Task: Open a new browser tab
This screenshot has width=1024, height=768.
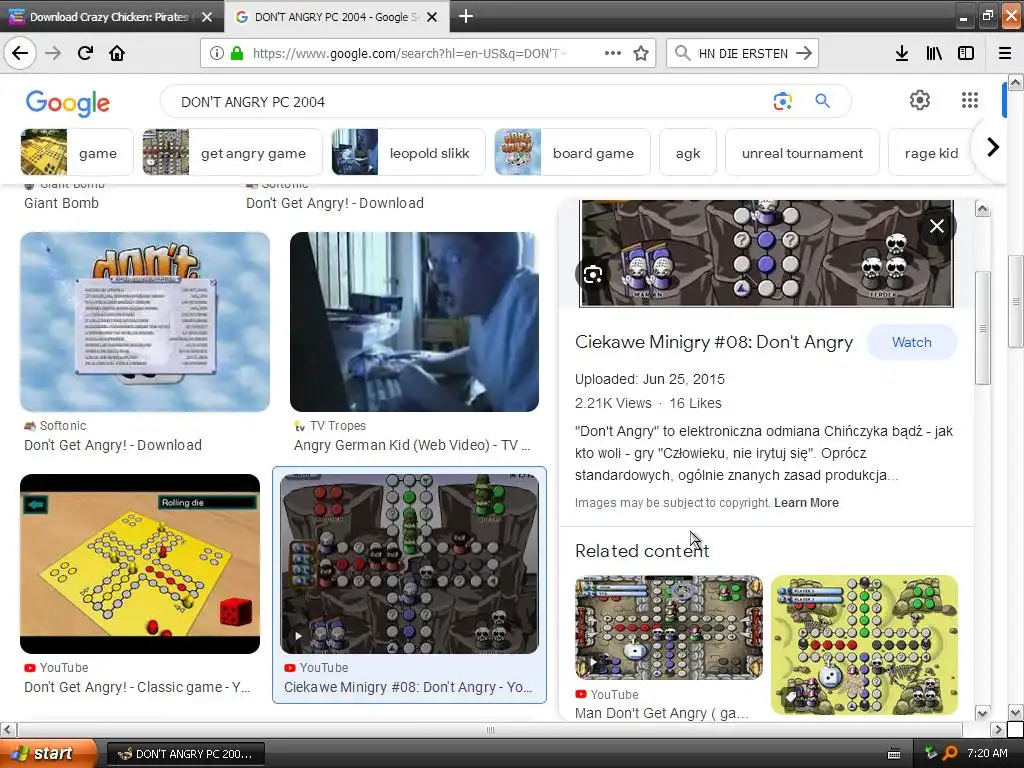Action: (466, 16)
